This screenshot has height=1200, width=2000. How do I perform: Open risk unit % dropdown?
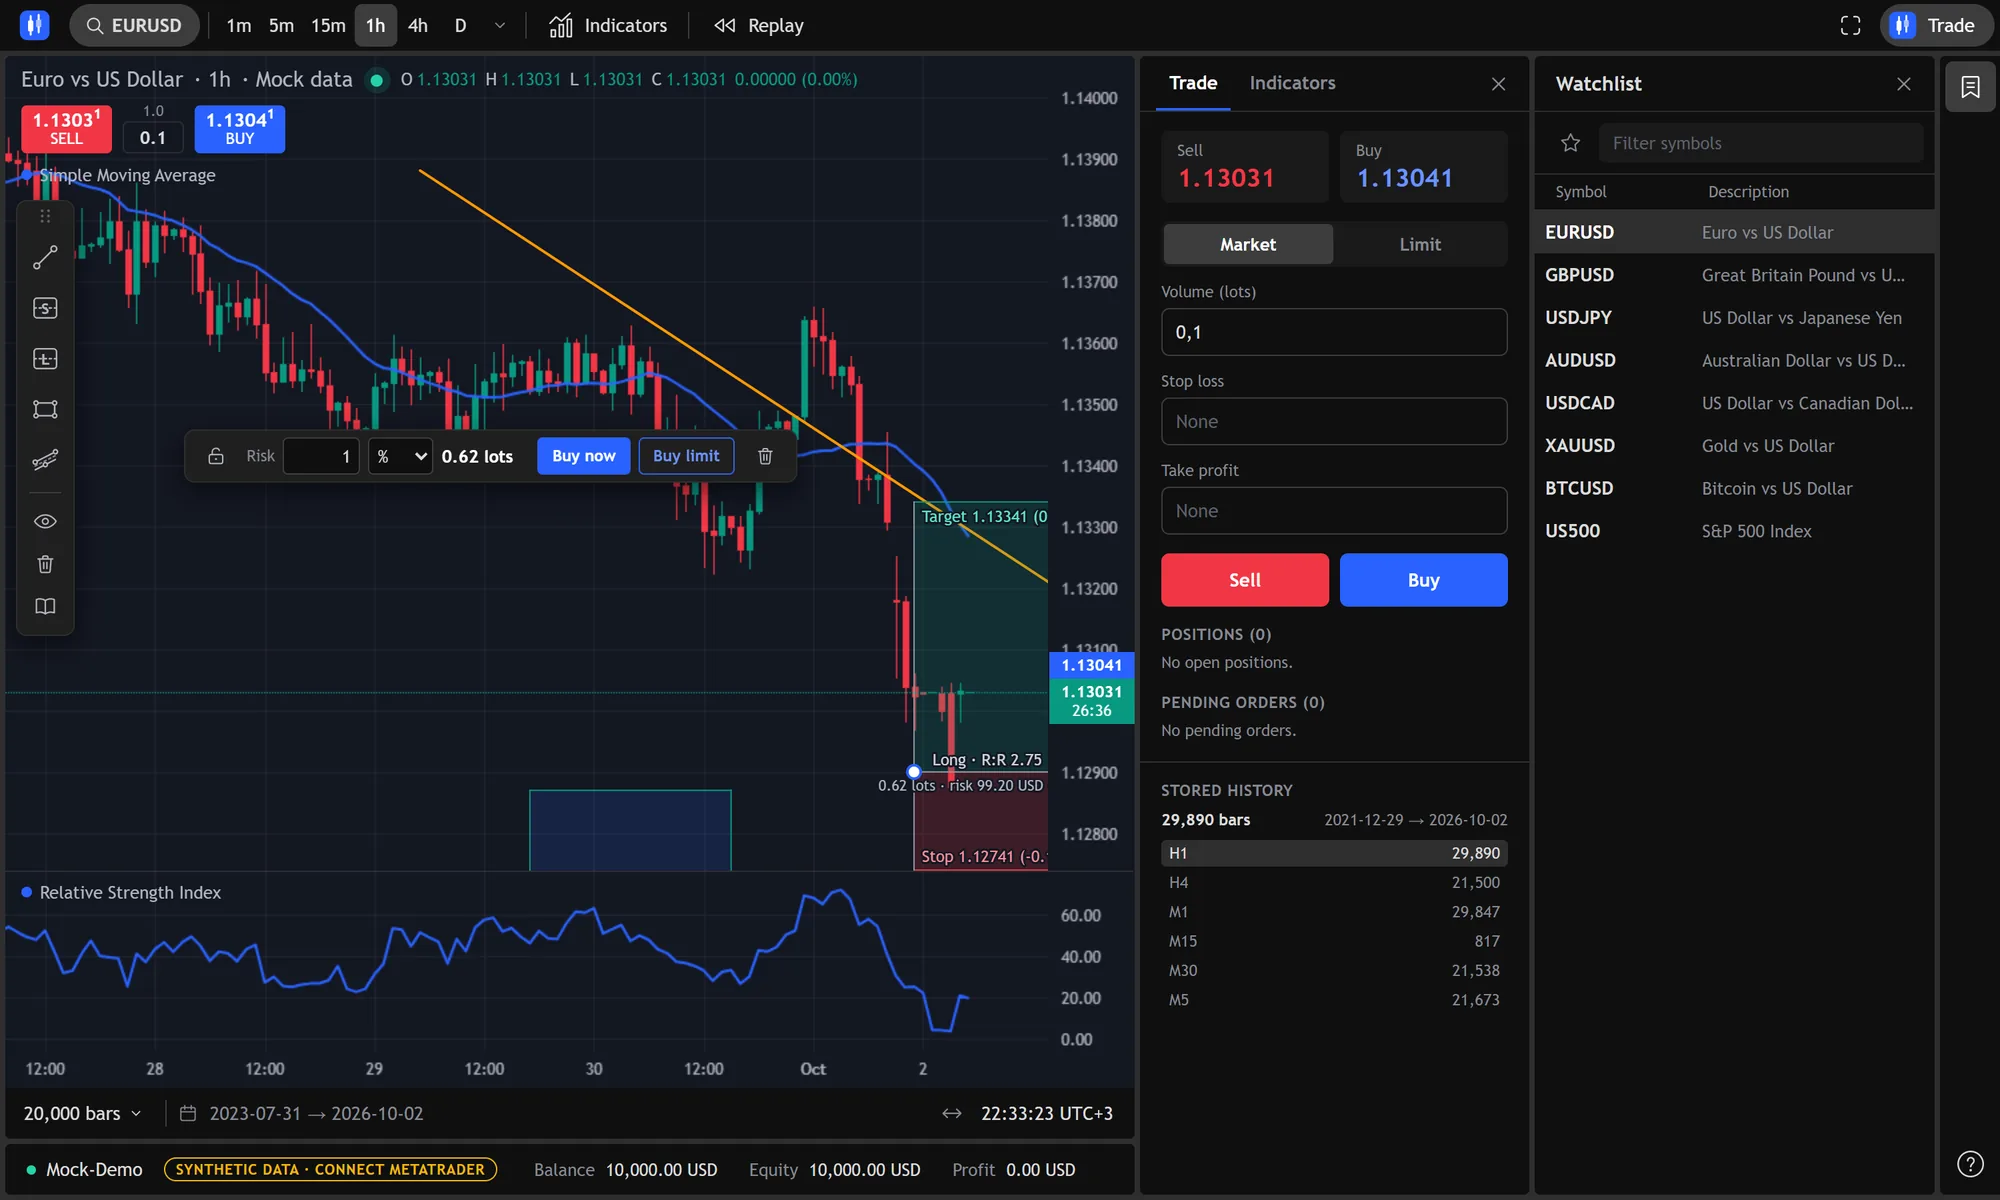coord(400,456)
